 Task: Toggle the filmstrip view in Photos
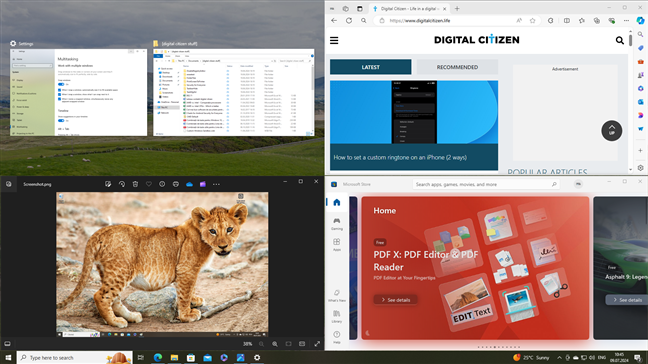tap(7, 344)
